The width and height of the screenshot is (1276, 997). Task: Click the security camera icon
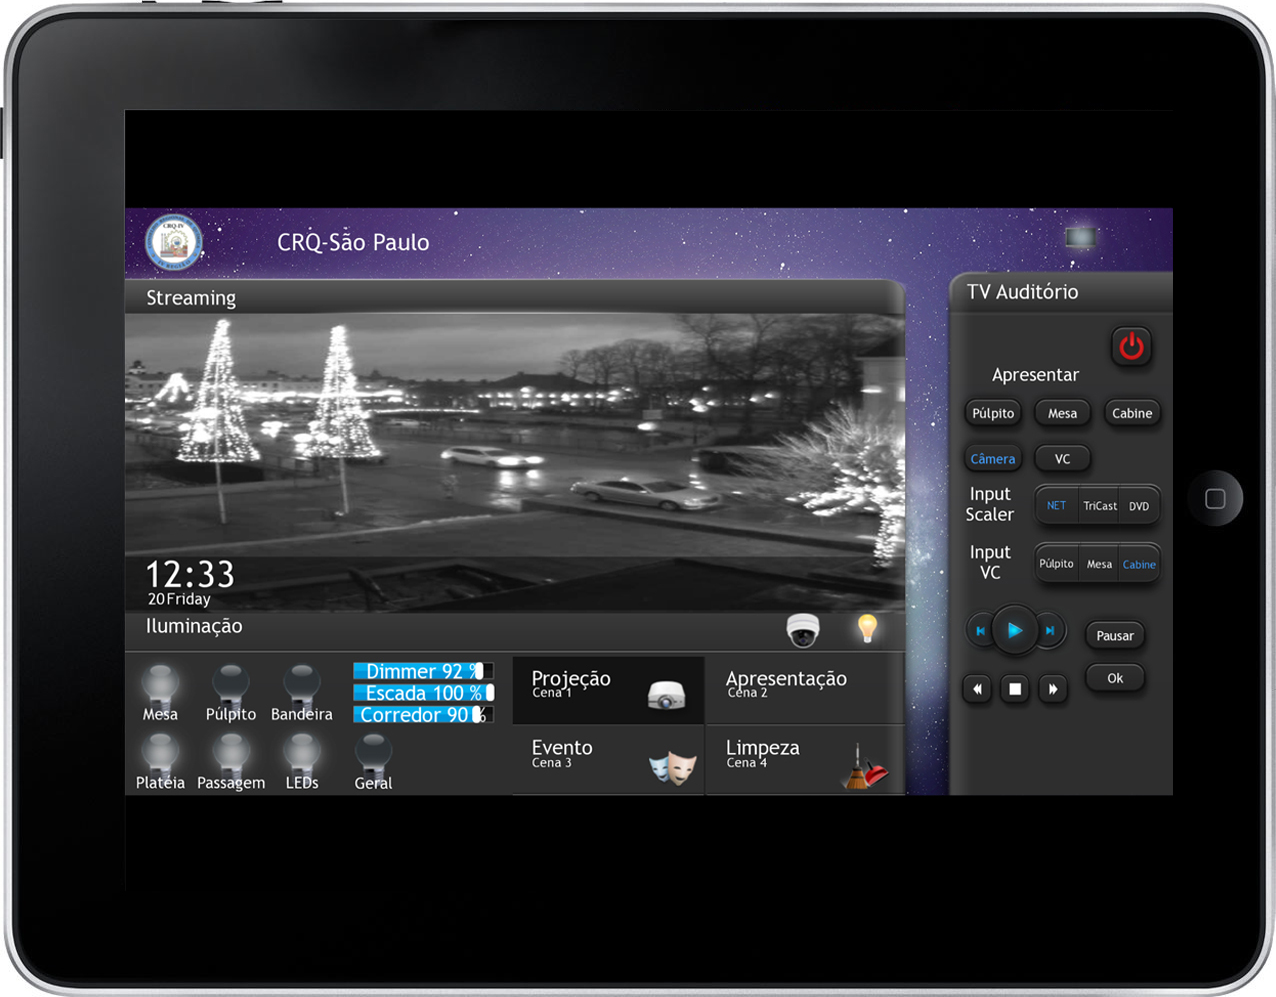[x=802, y=629]
